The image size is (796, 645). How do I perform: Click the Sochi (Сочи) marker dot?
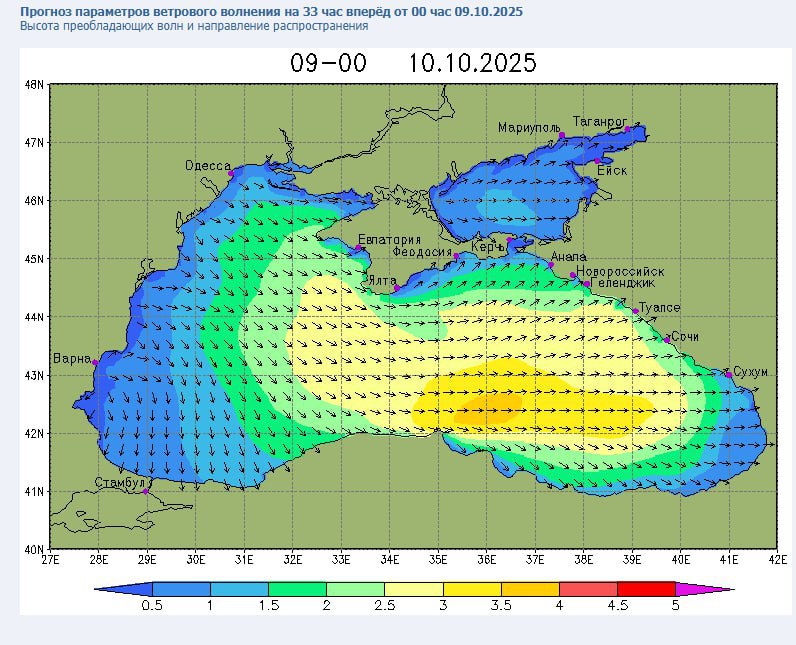667,340
